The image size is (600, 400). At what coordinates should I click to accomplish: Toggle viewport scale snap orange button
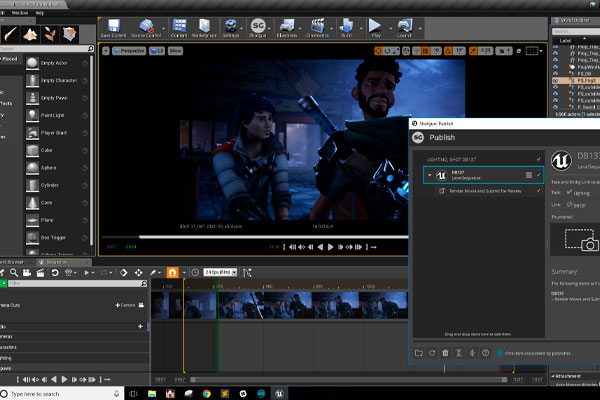click(473, 51)
